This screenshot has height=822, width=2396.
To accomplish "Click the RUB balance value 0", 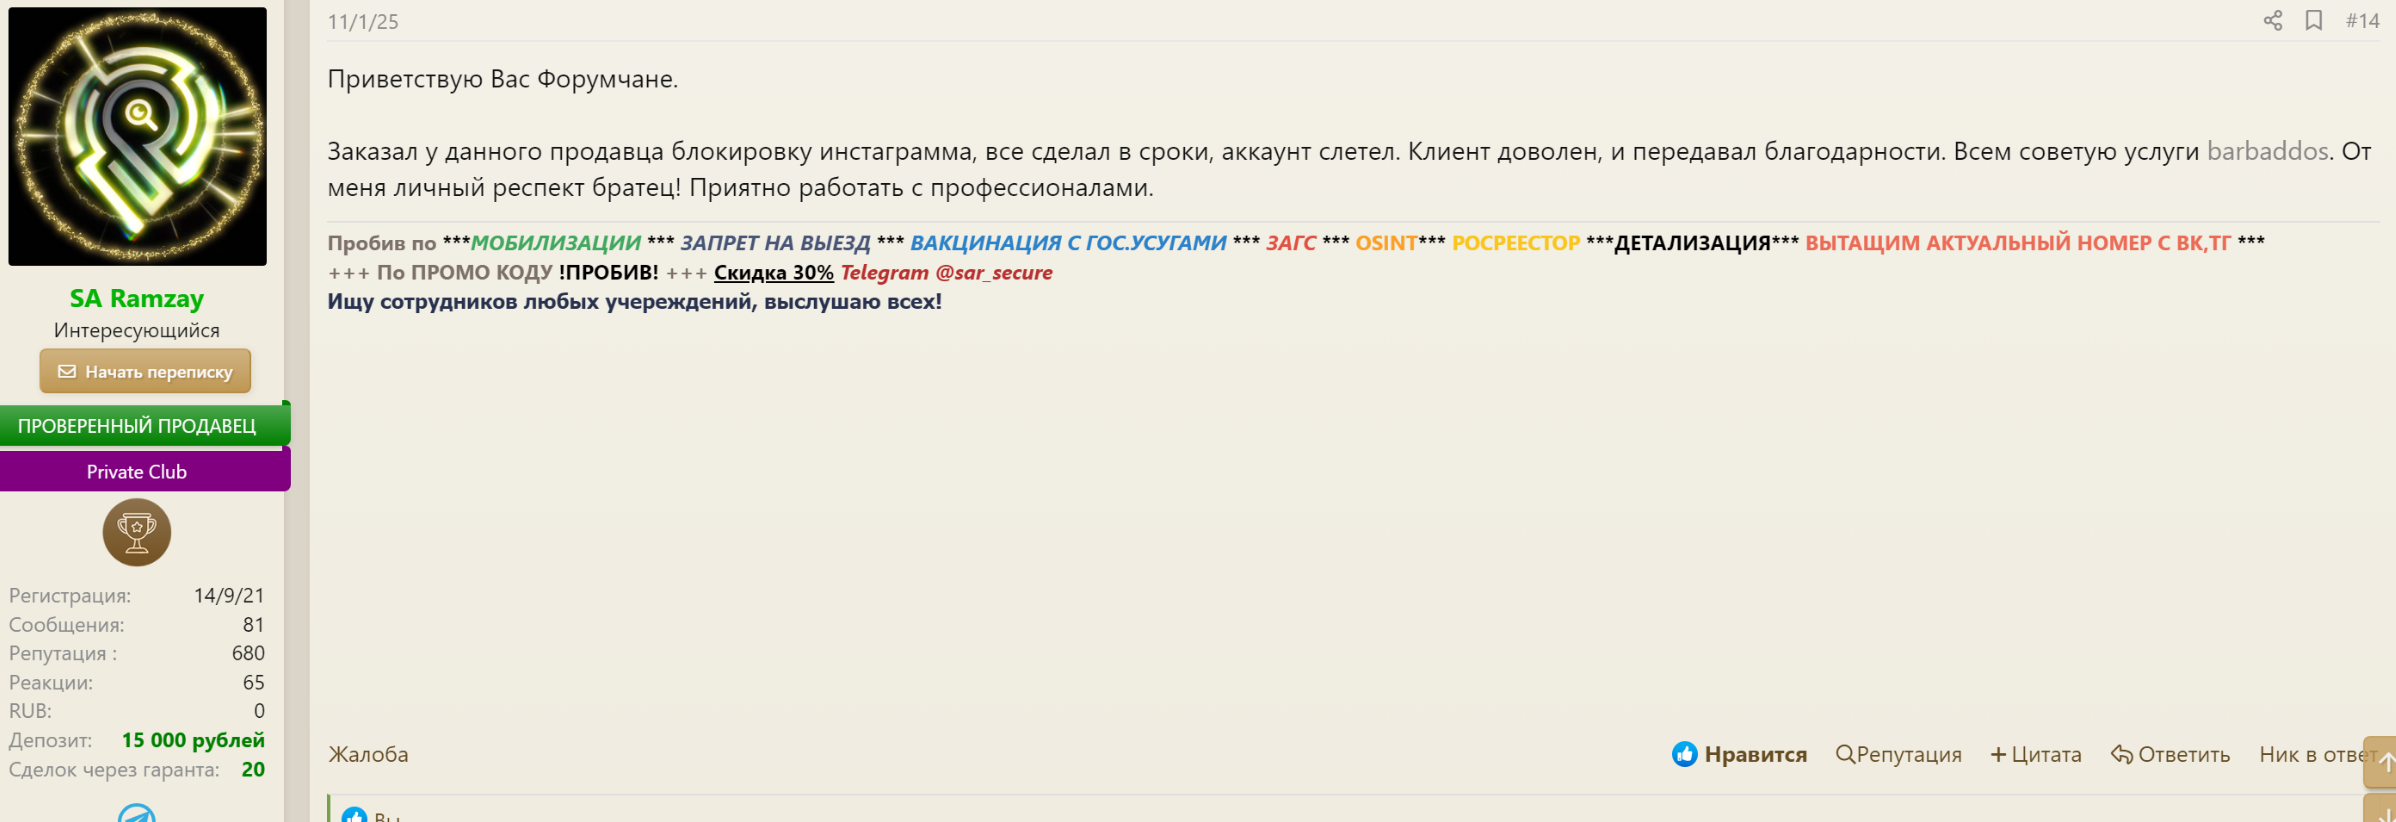I will pos(259,711).
